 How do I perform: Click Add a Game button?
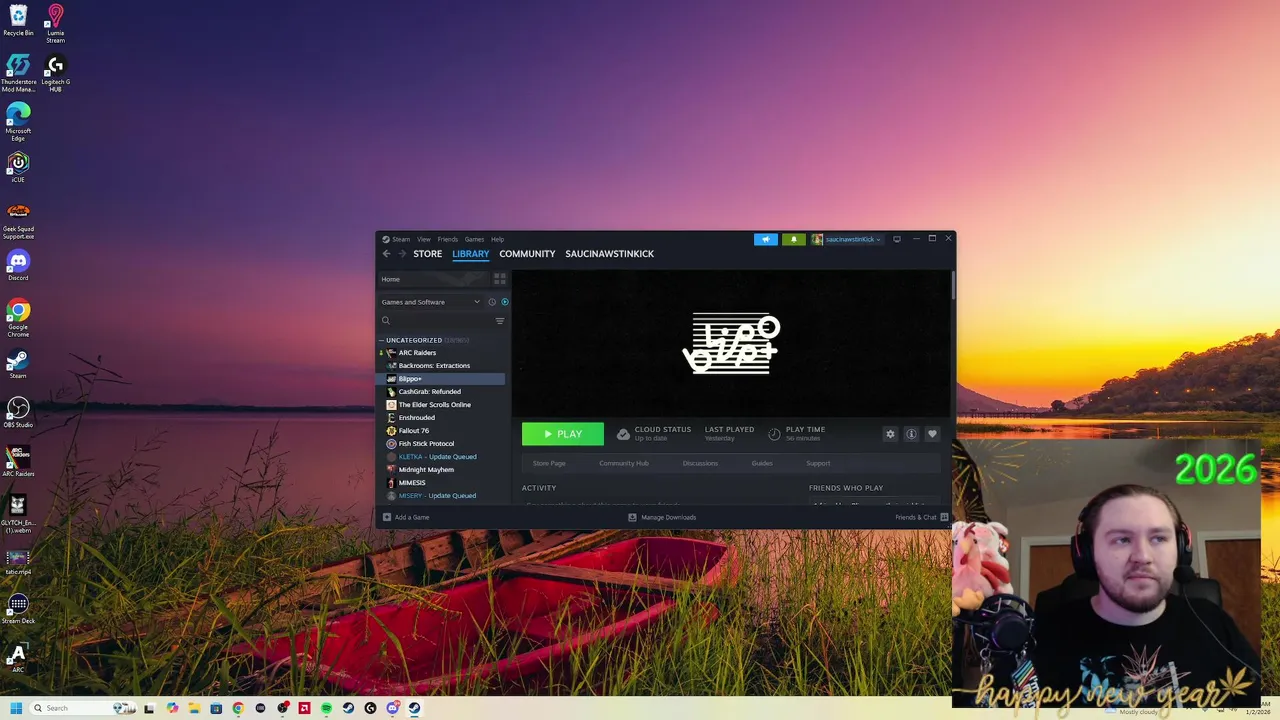[x=406, y=517]
